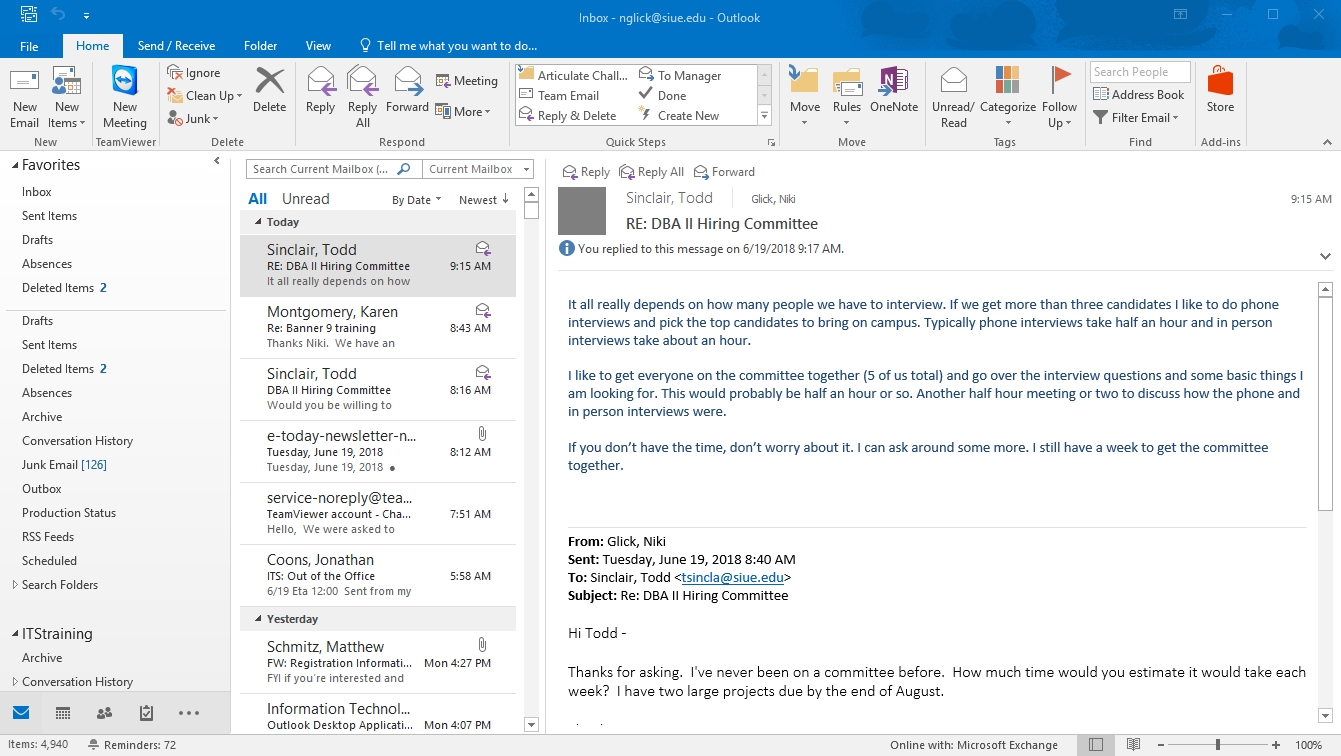Click the tsincla@siue.edu email link
This screenshot has height=756, width=1341.
[733, 577]
